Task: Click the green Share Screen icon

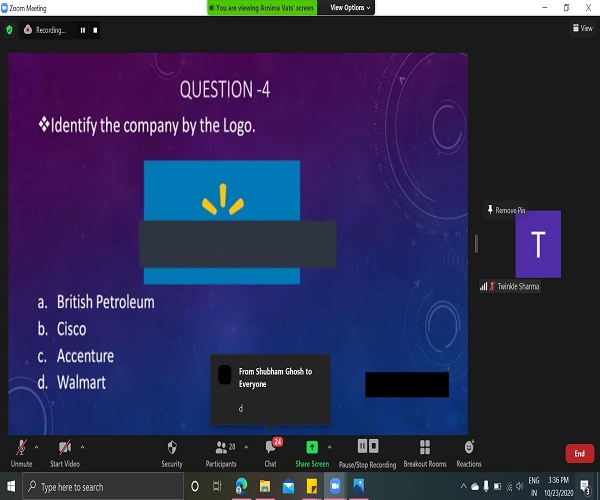Action: click(312, 447)
